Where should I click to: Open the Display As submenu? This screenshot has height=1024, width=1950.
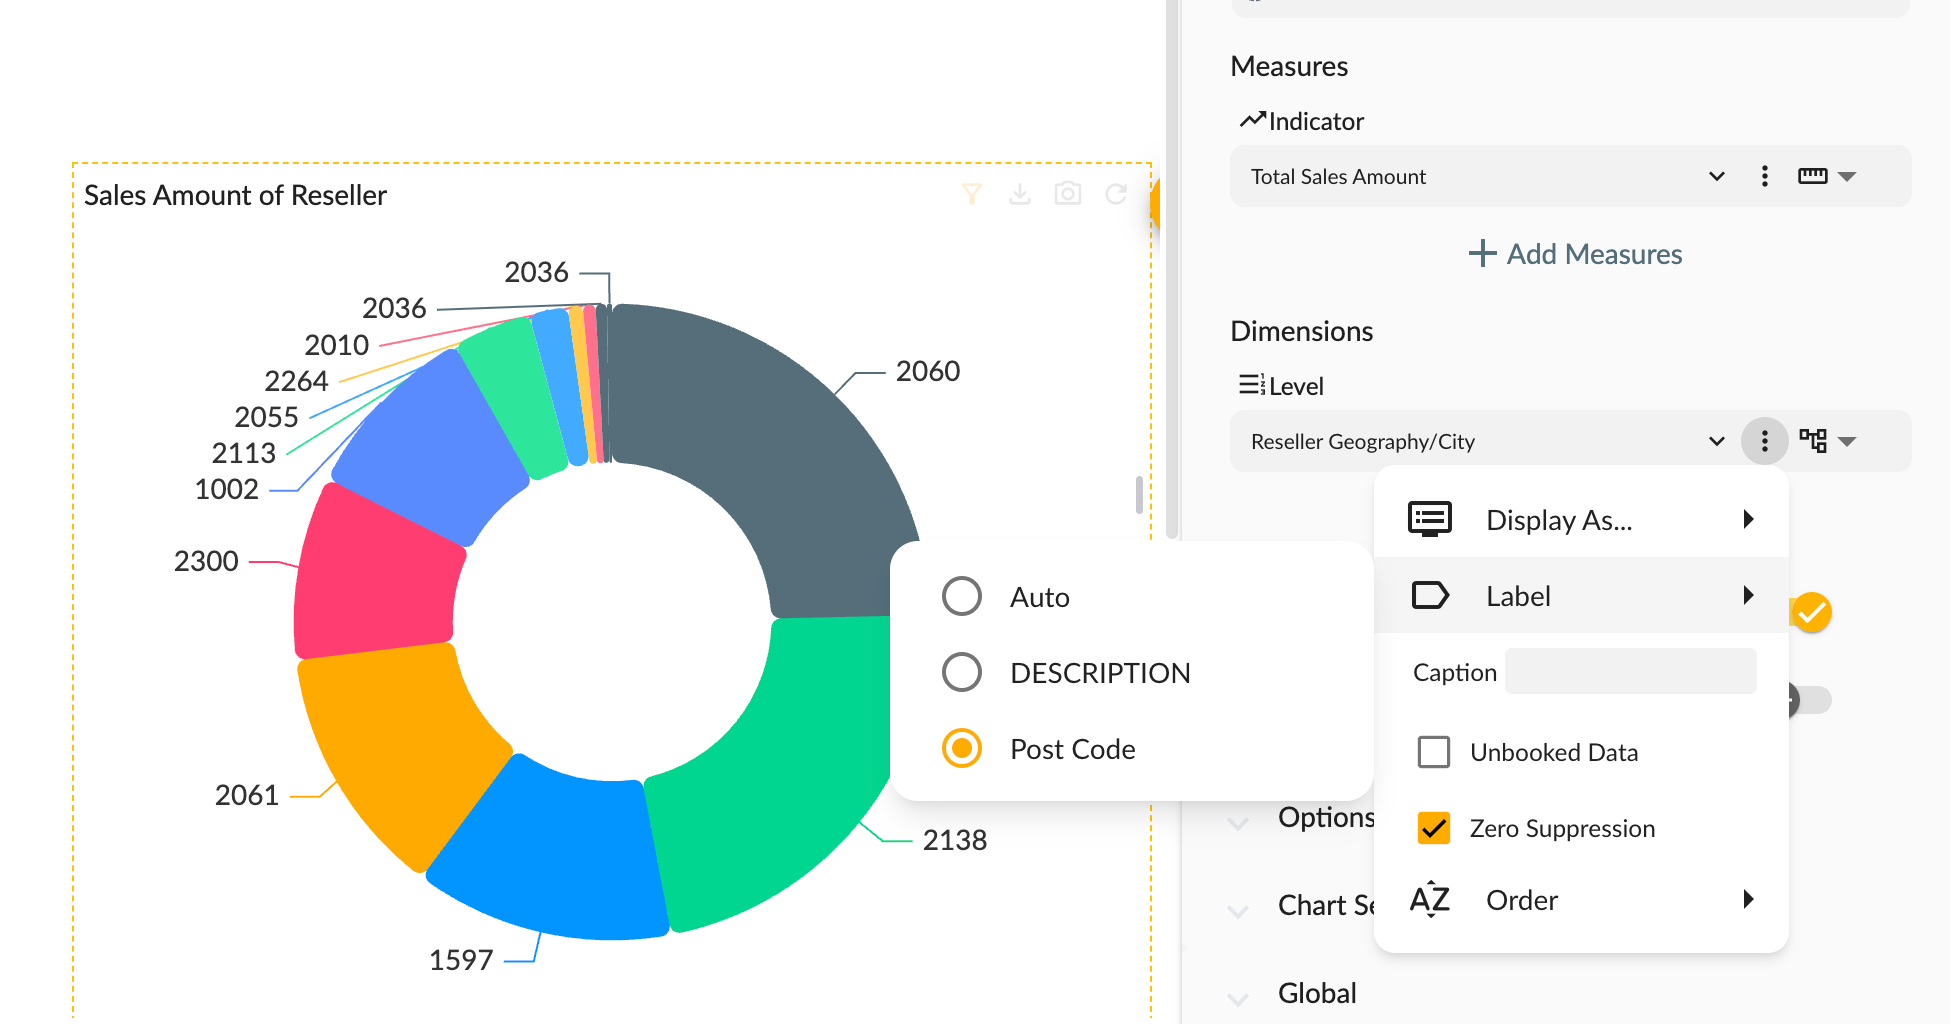click(1581, 519)
